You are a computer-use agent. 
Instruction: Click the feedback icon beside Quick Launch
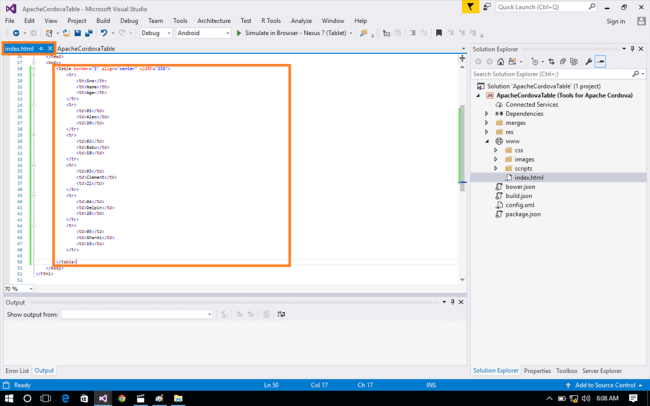(x=489, y=7)
